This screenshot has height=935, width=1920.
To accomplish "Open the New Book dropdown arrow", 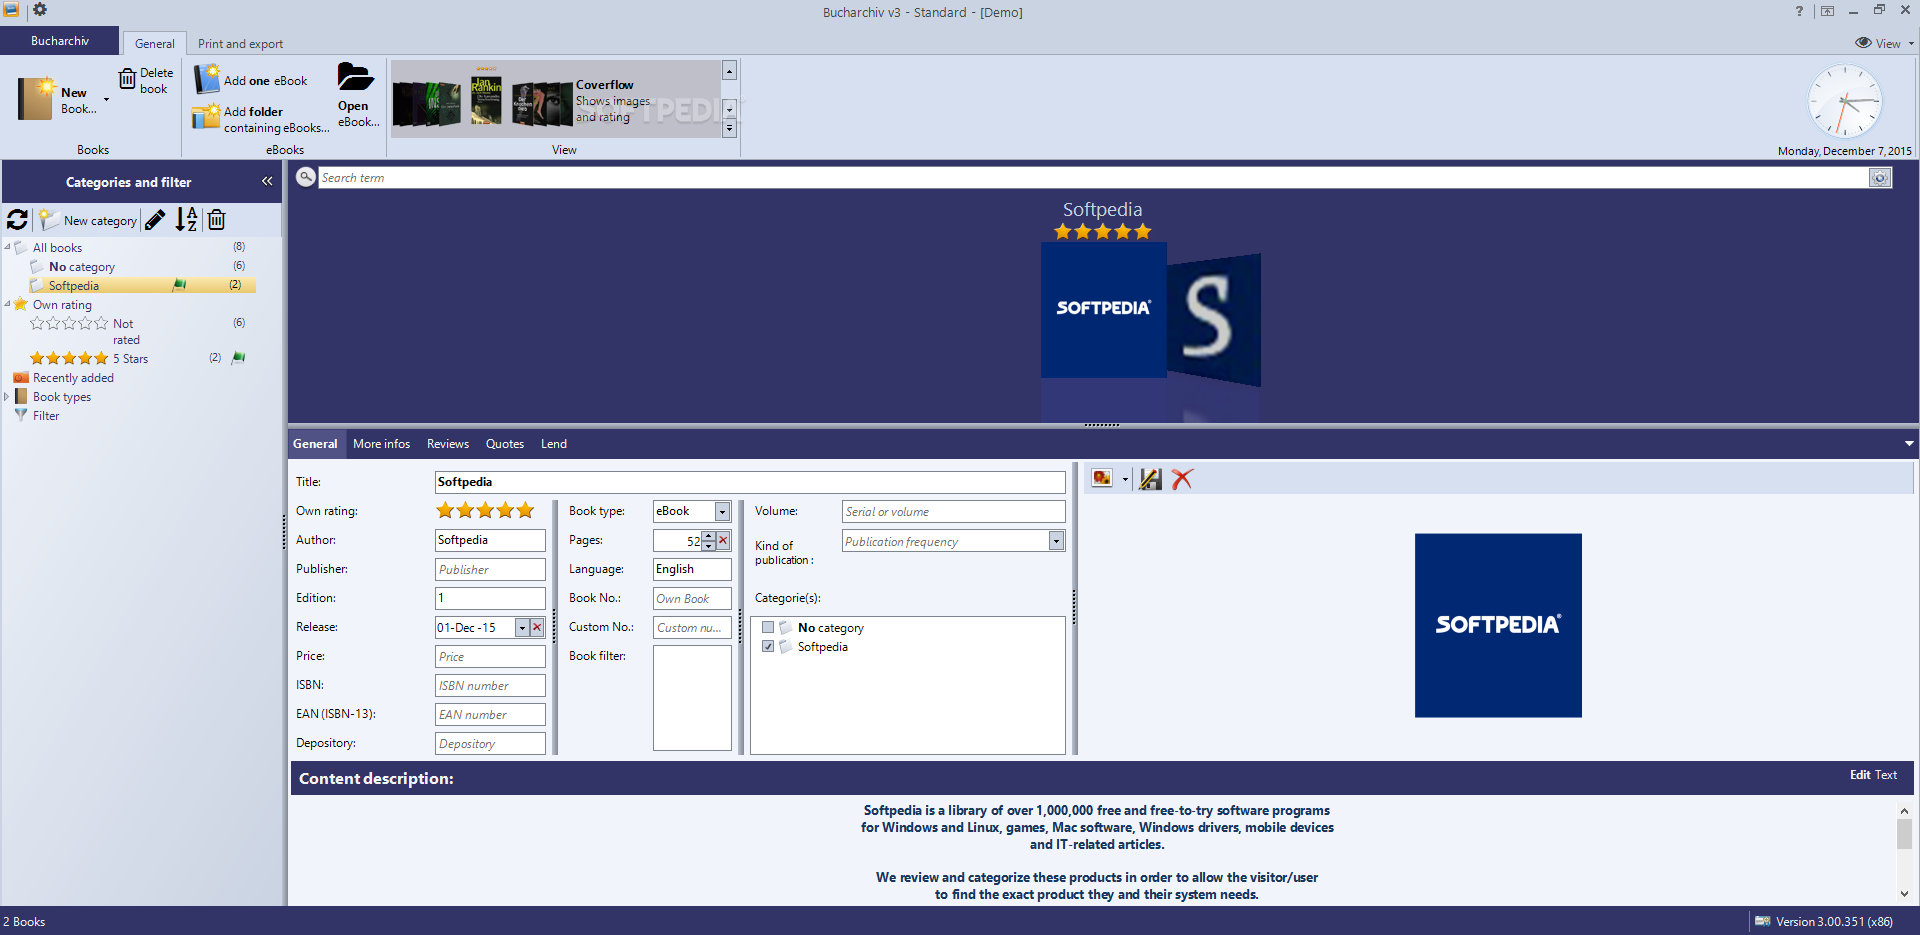I will click(106, 99).
